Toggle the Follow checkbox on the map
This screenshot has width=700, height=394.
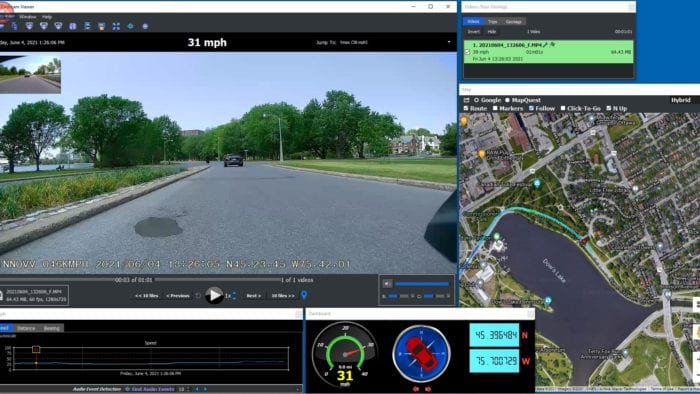(531, 108)
